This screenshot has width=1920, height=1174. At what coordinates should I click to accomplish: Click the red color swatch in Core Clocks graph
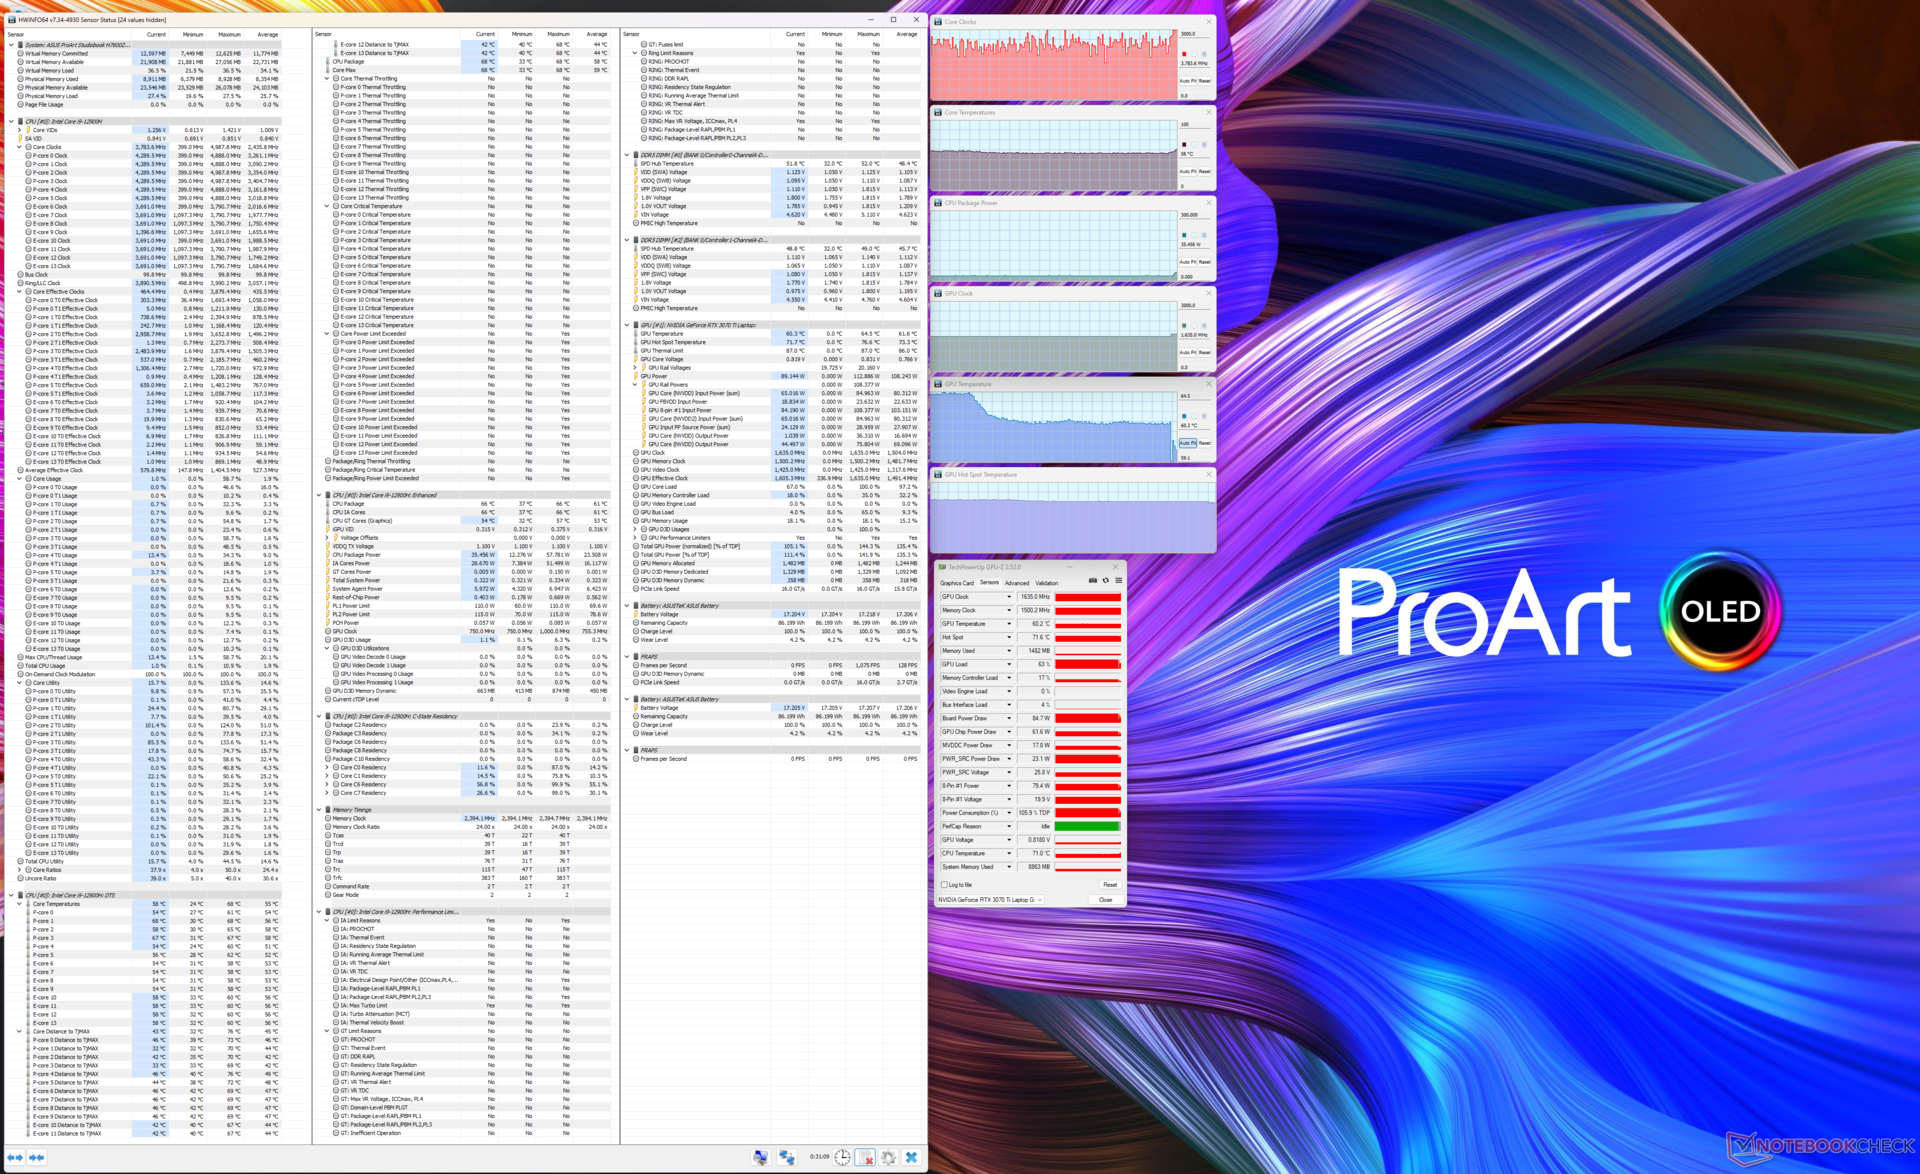point(1185,54)
